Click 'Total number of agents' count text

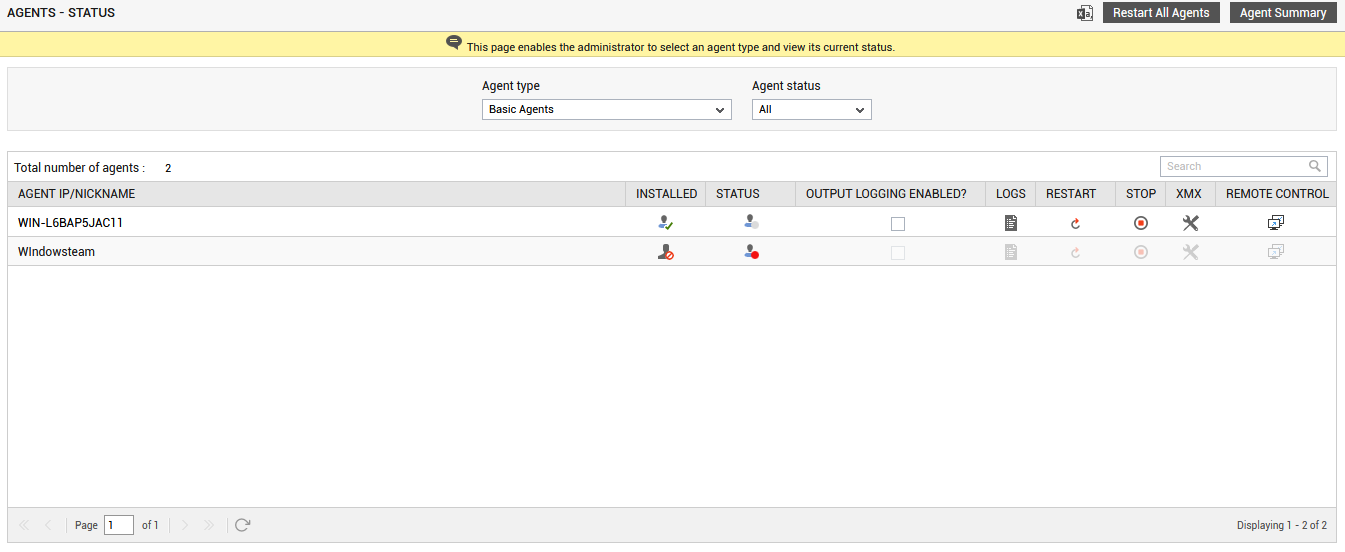(x=92, y=168)
